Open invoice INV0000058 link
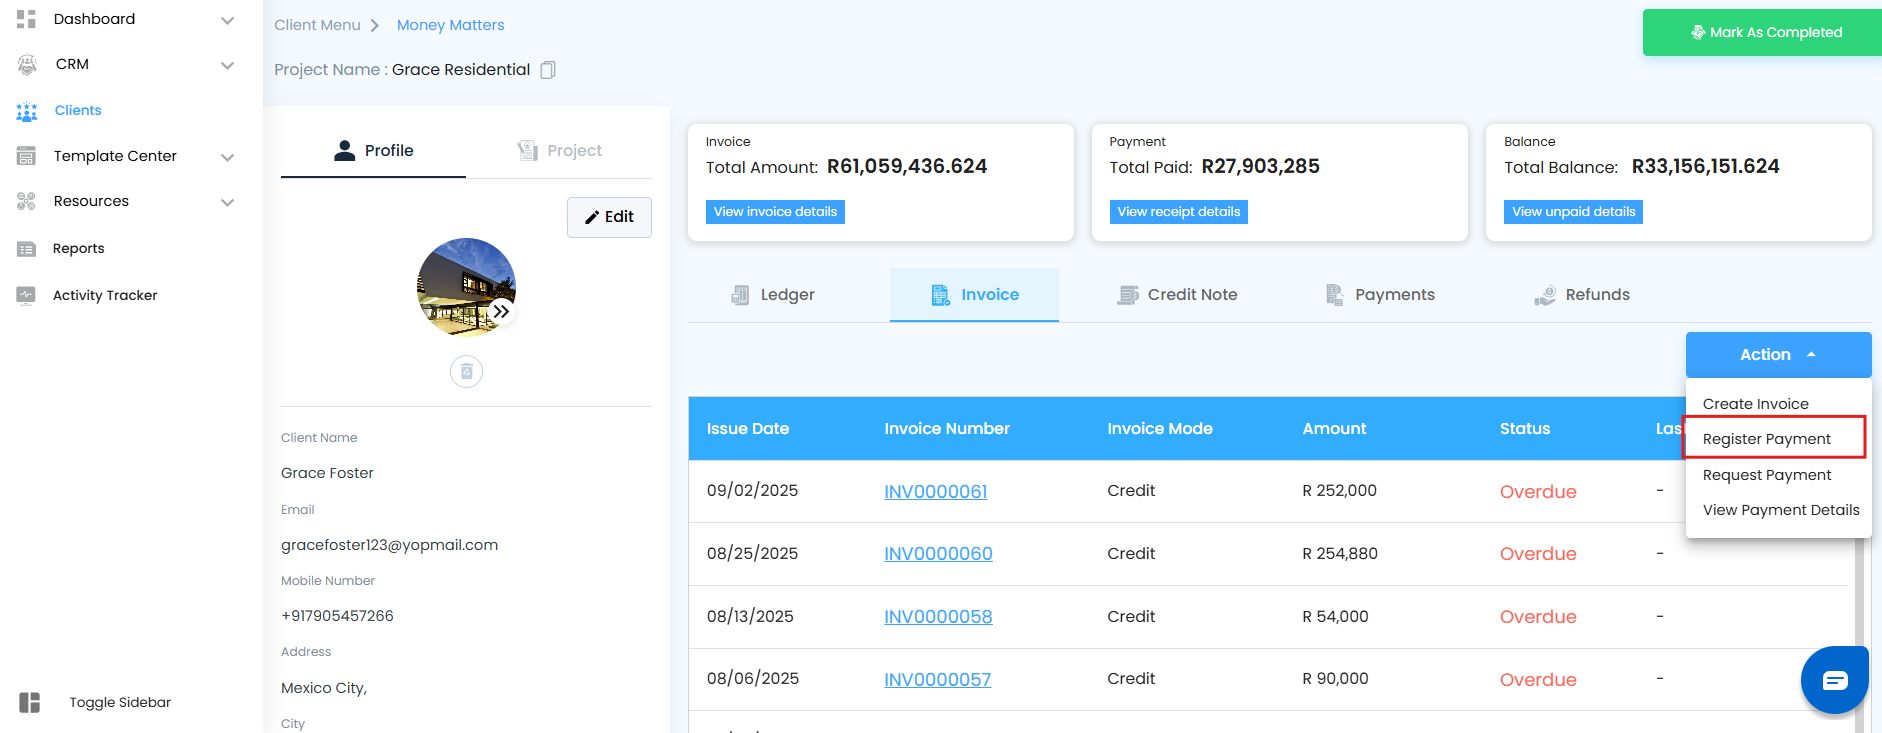 click(938, 617)
